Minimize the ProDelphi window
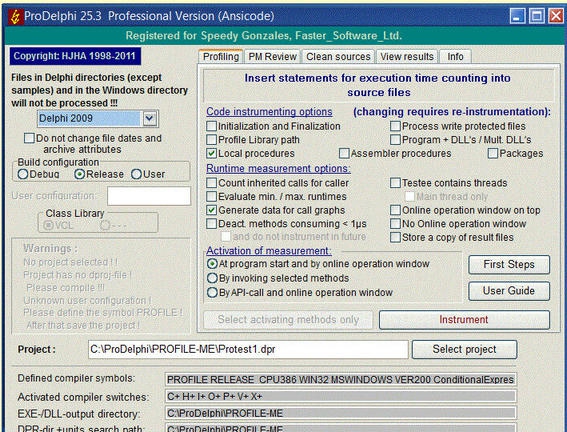Image resolution: width=567 pixels, height=432 pixels. coord(517,16)
